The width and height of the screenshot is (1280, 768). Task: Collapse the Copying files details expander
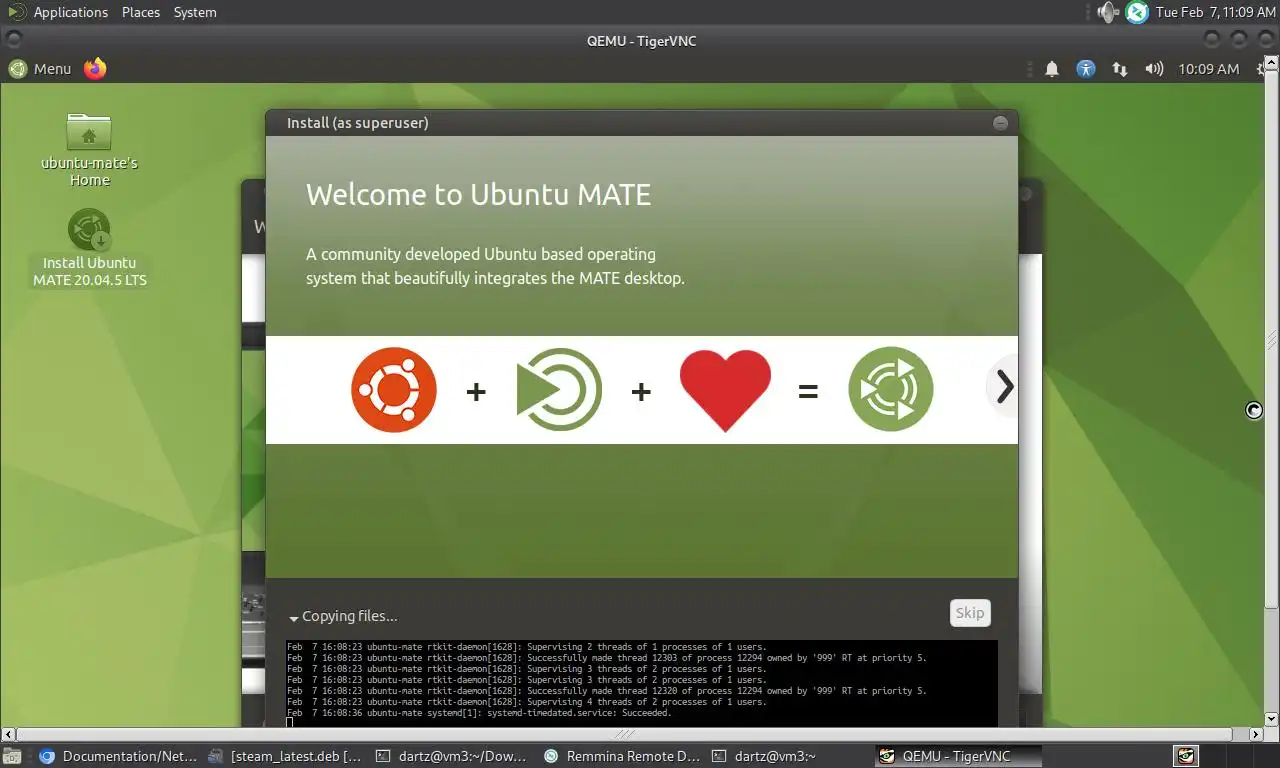click(294, 618)
